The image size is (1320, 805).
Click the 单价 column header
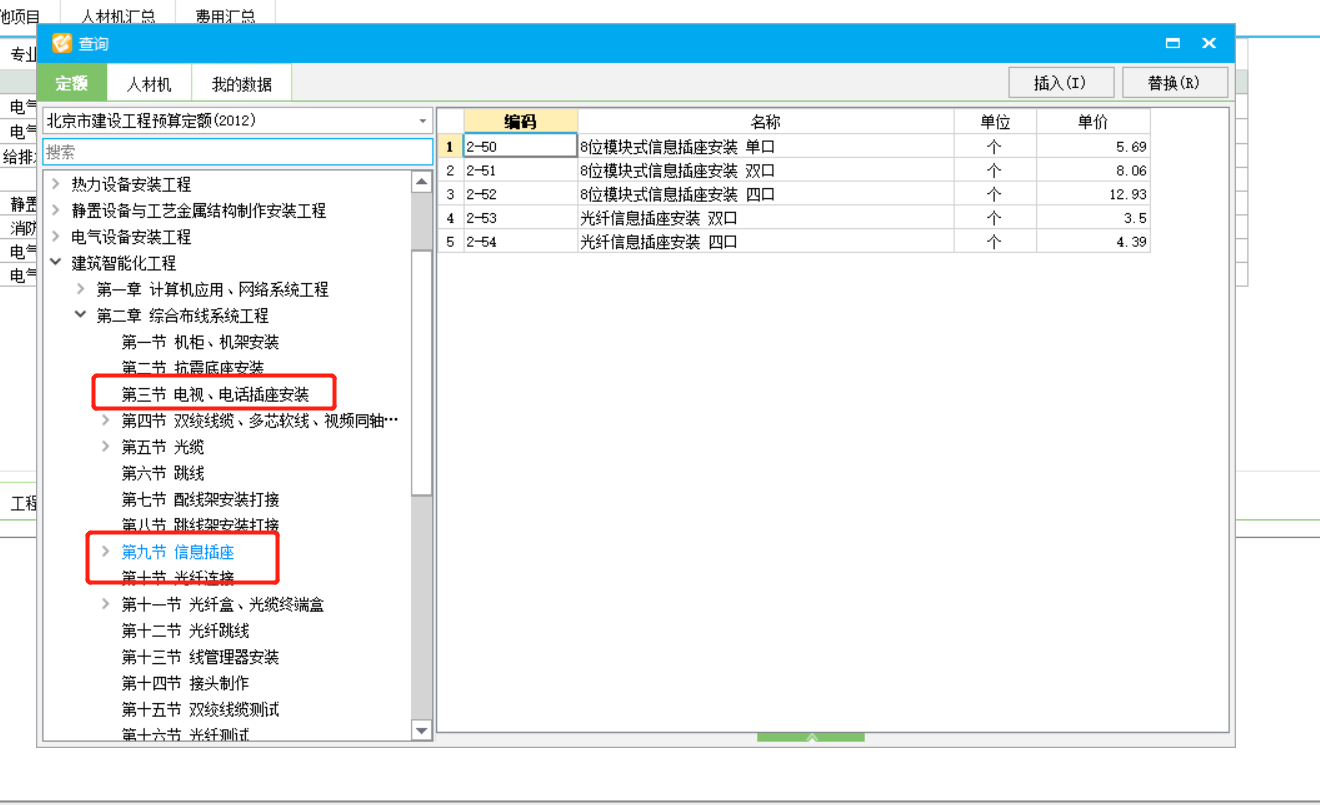tap(1093, 121)
